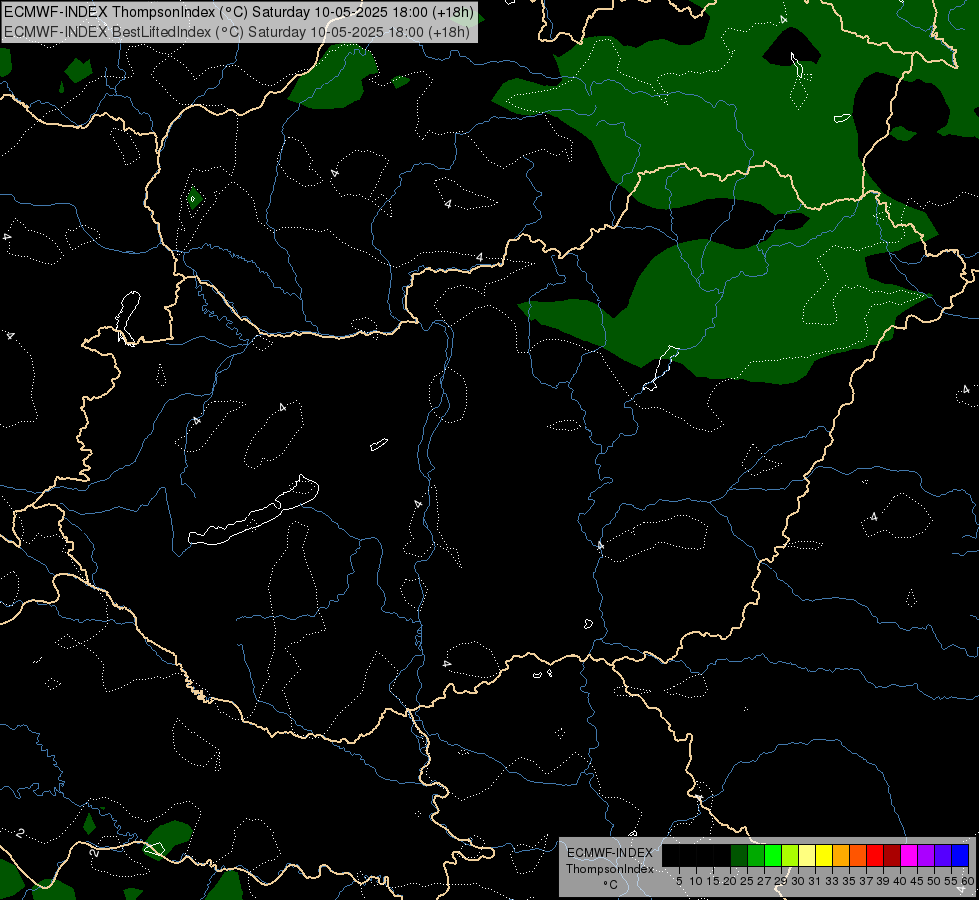Click the orange 33-35 legend swatch
979x900 pixels.
point(841,855)
